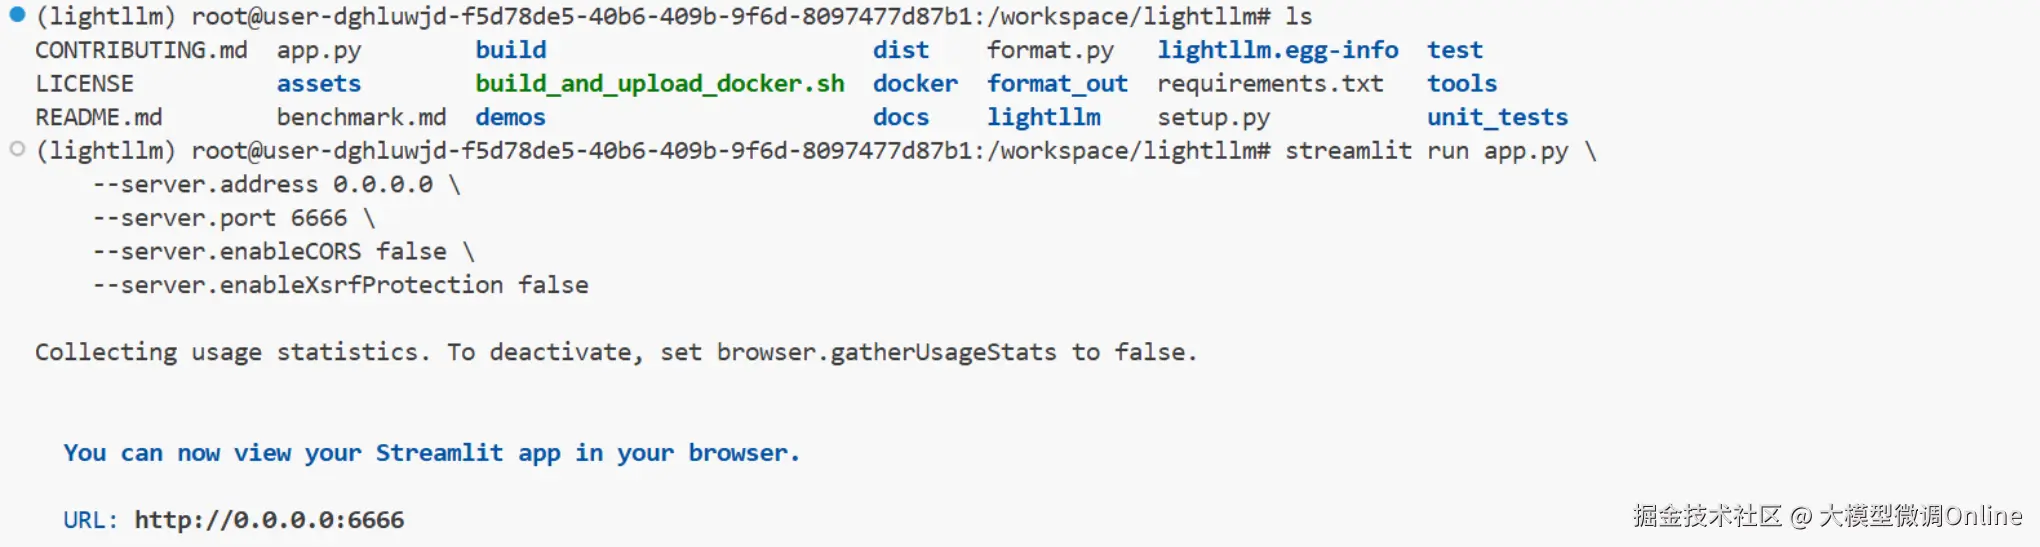Screen dimensions: 2040x547
Task: Click the blue filled command status dot
Action: coord(17,15)
